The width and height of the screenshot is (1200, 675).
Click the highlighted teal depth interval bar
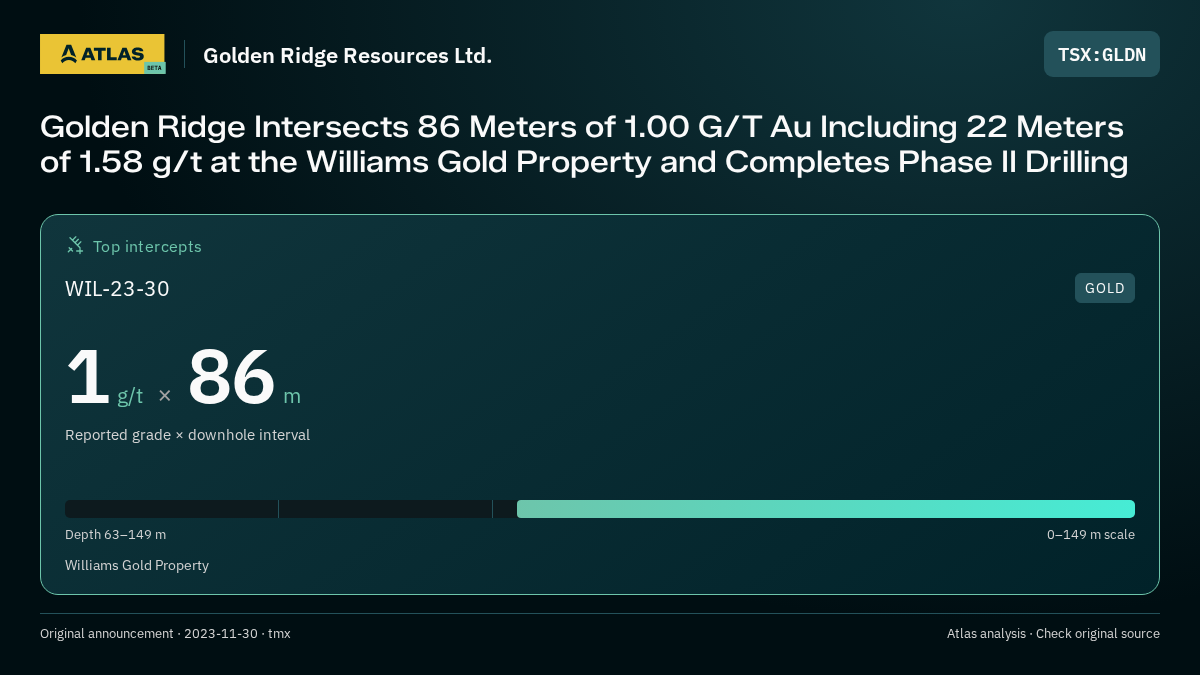pos(826,509)
